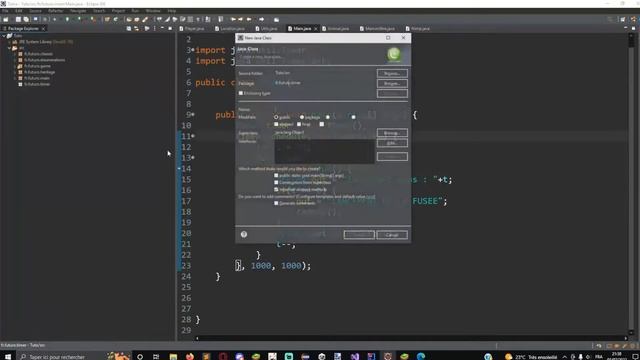Click Collapse All in Package Explorer

[x=129, y=29]
